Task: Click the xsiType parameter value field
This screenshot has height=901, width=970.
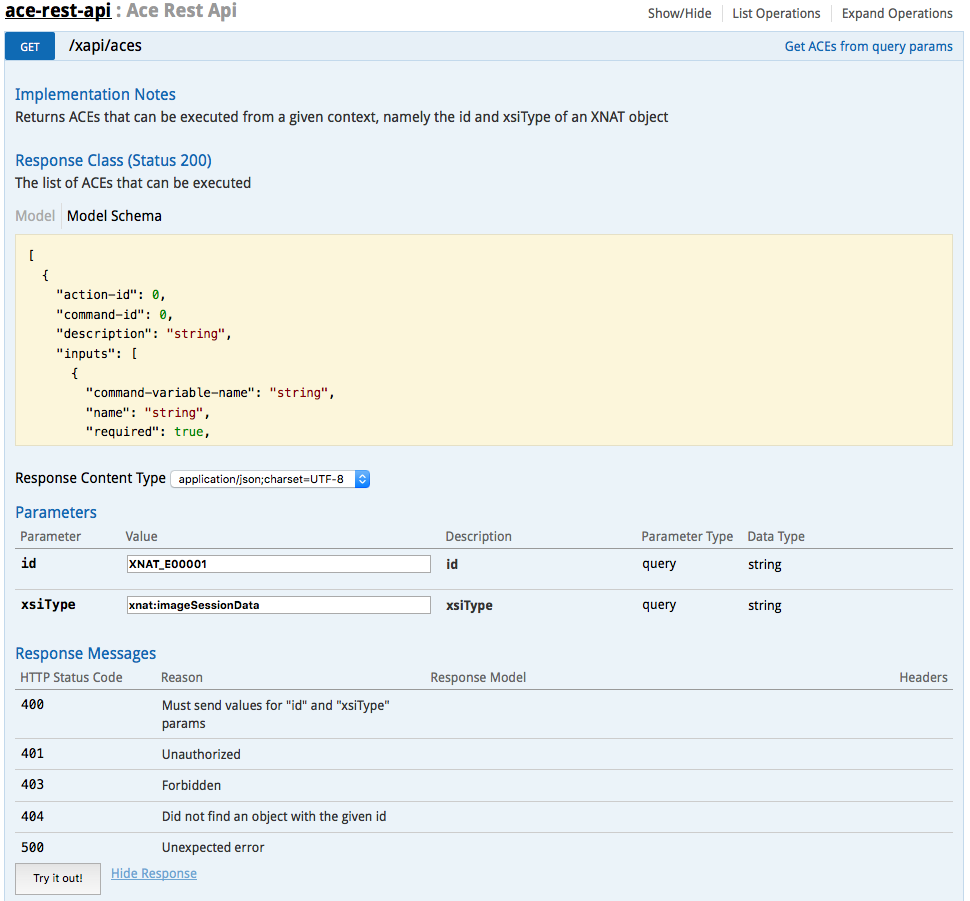Action: [278, 605]
